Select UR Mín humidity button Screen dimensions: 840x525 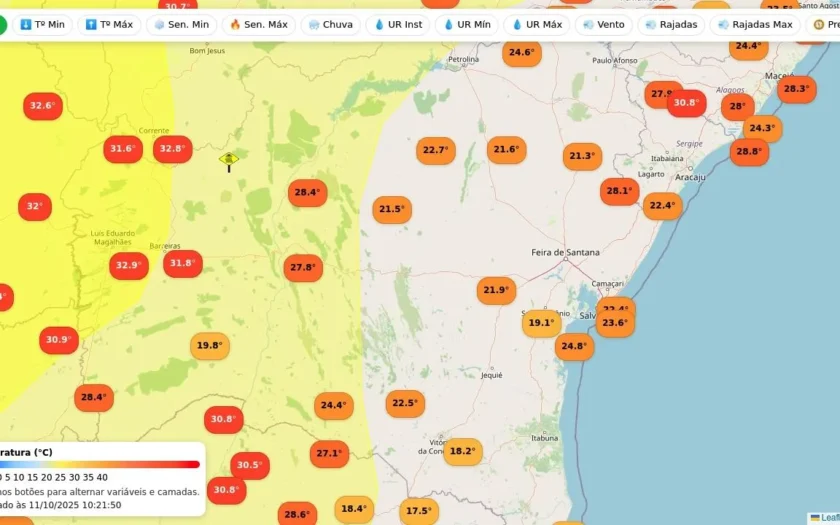point(467,25)
